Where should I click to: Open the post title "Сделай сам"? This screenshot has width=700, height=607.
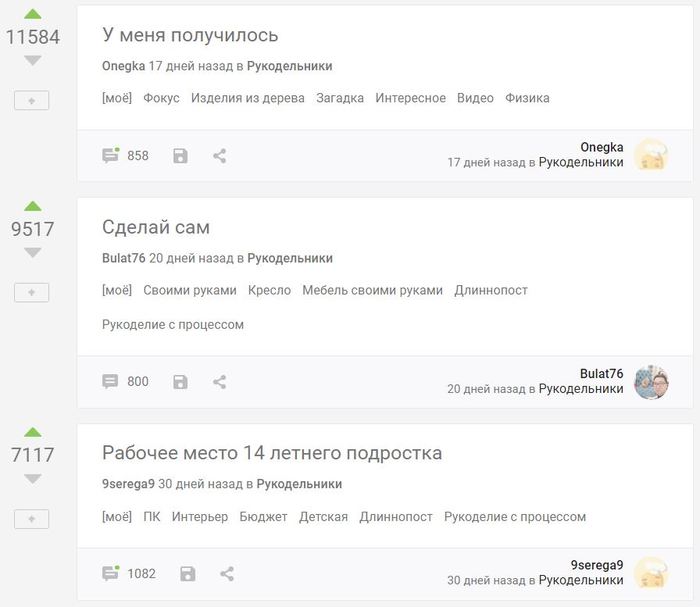[x=156, y=227]
